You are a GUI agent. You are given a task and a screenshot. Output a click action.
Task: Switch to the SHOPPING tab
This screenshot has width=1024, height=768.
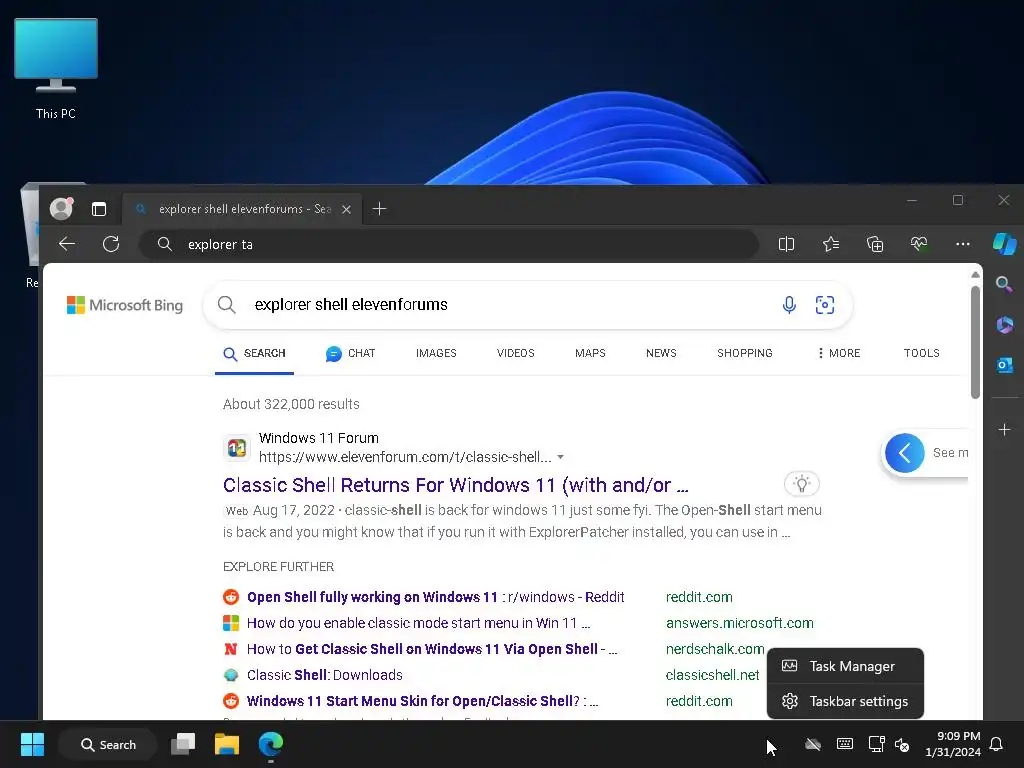744,353
